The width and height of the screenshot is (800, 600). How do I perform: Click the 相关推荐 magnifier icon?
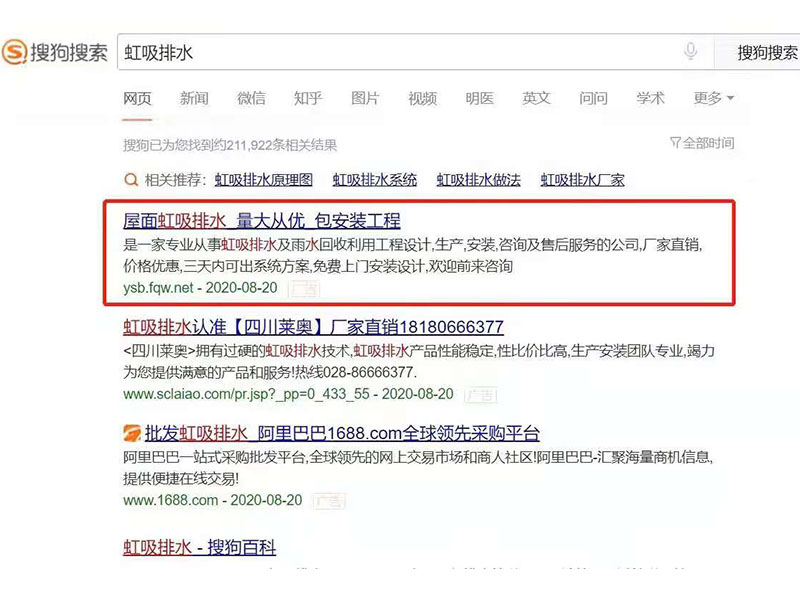[x=131, y=180]
